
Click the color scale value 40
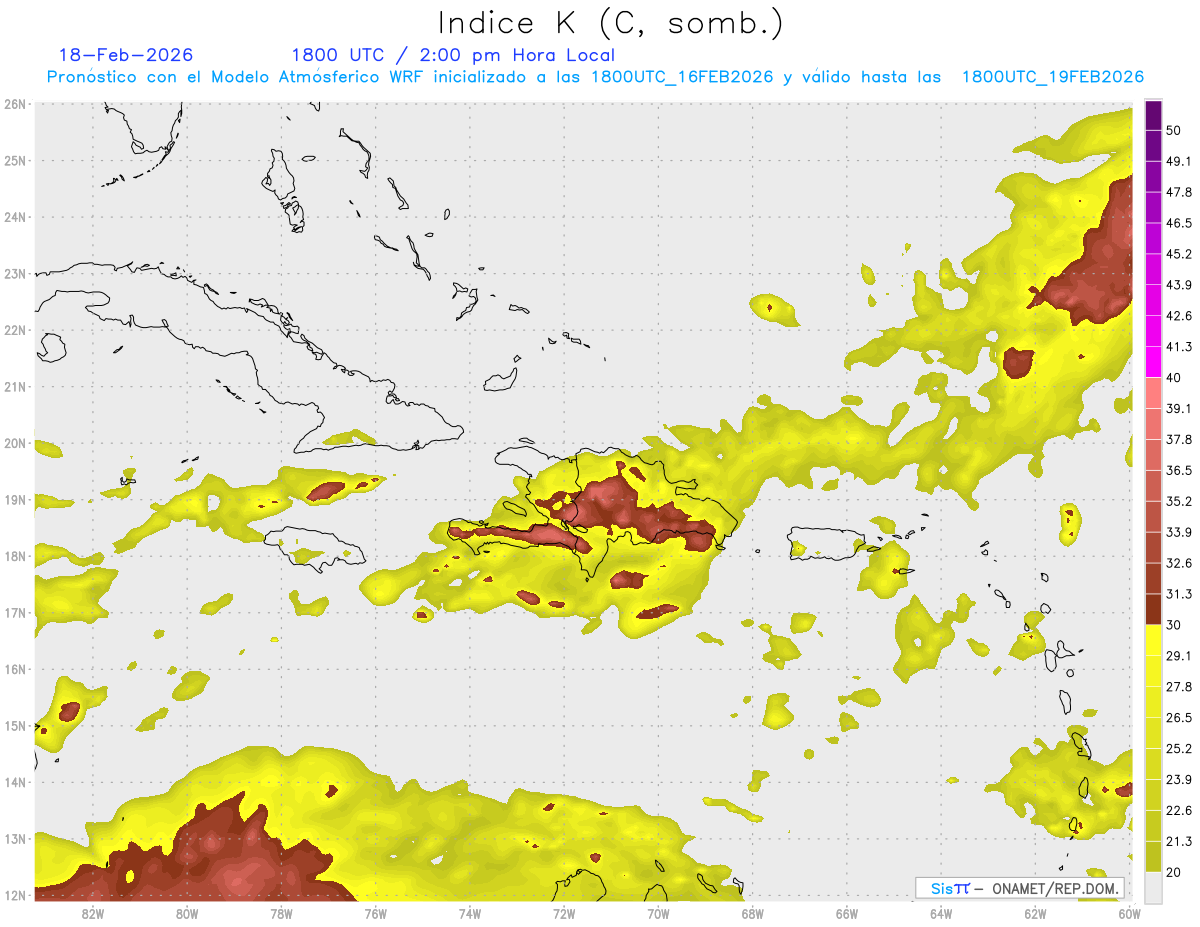1174,377
